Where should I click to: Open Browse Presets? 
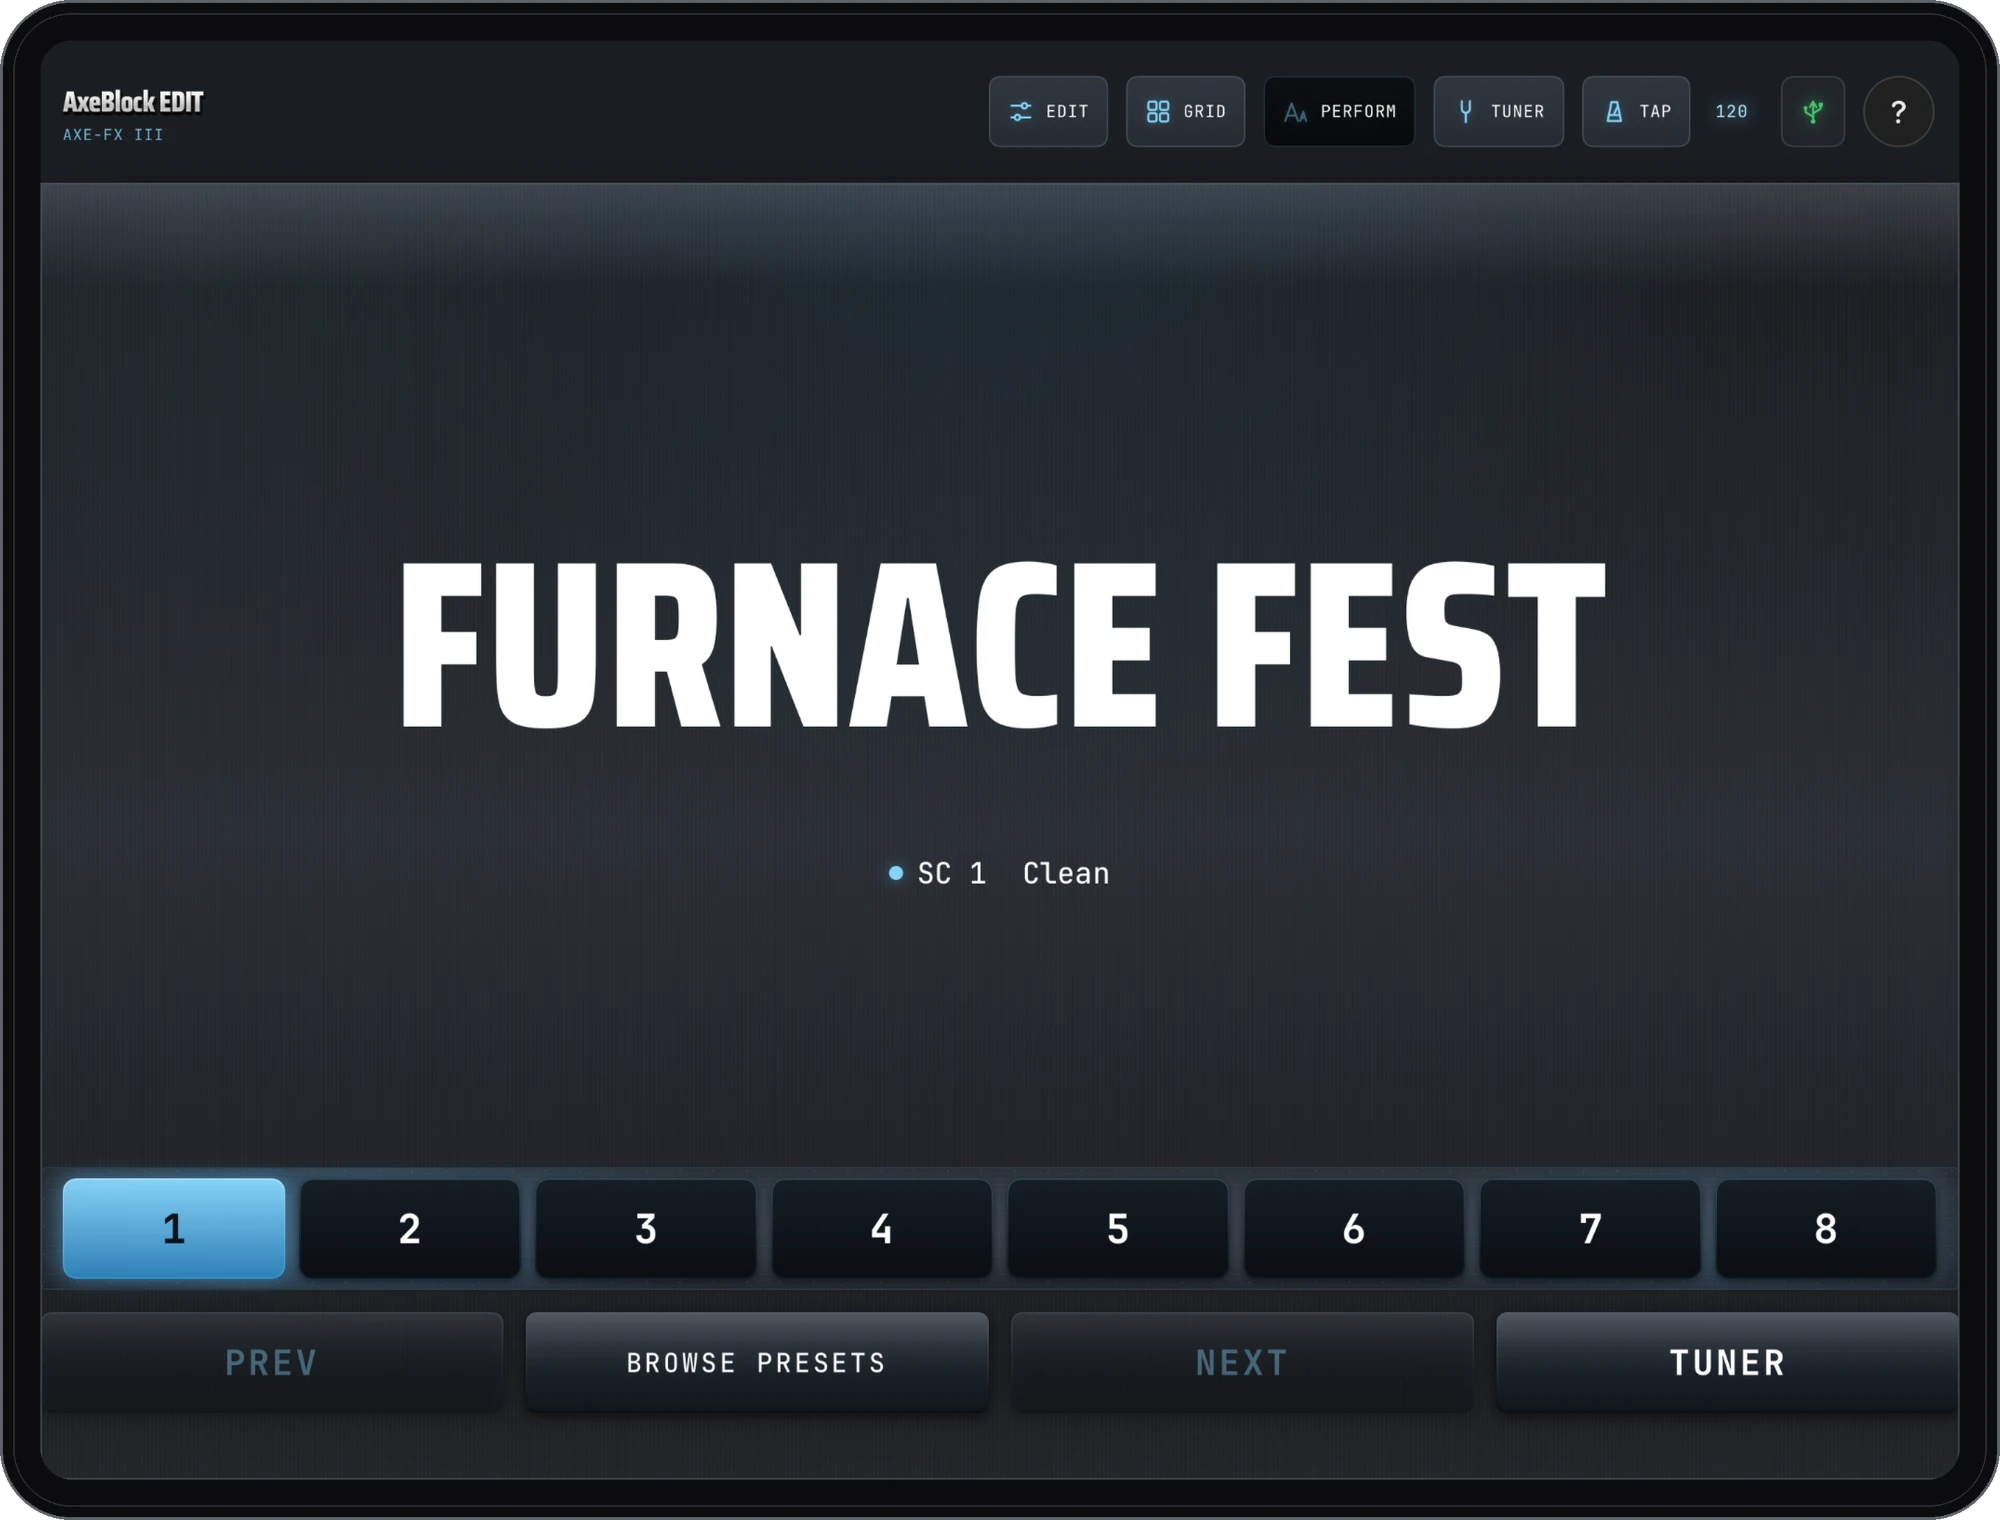tap(757, 1362)
